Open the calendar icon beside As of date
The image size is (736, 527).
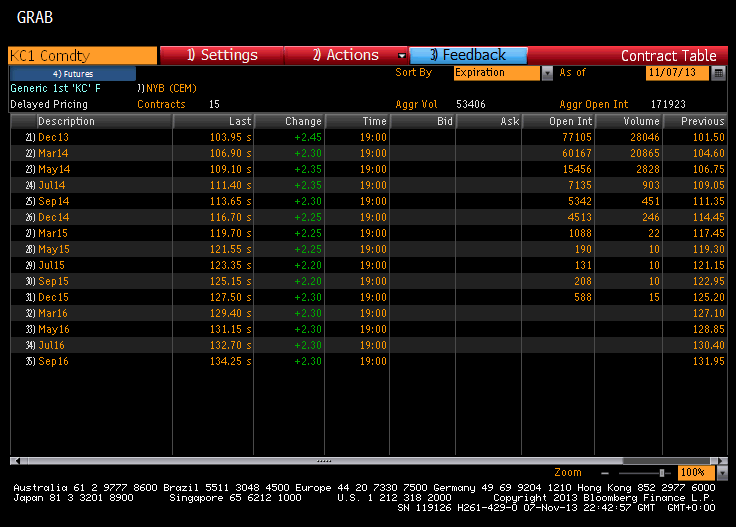click(x=718, y=73)
